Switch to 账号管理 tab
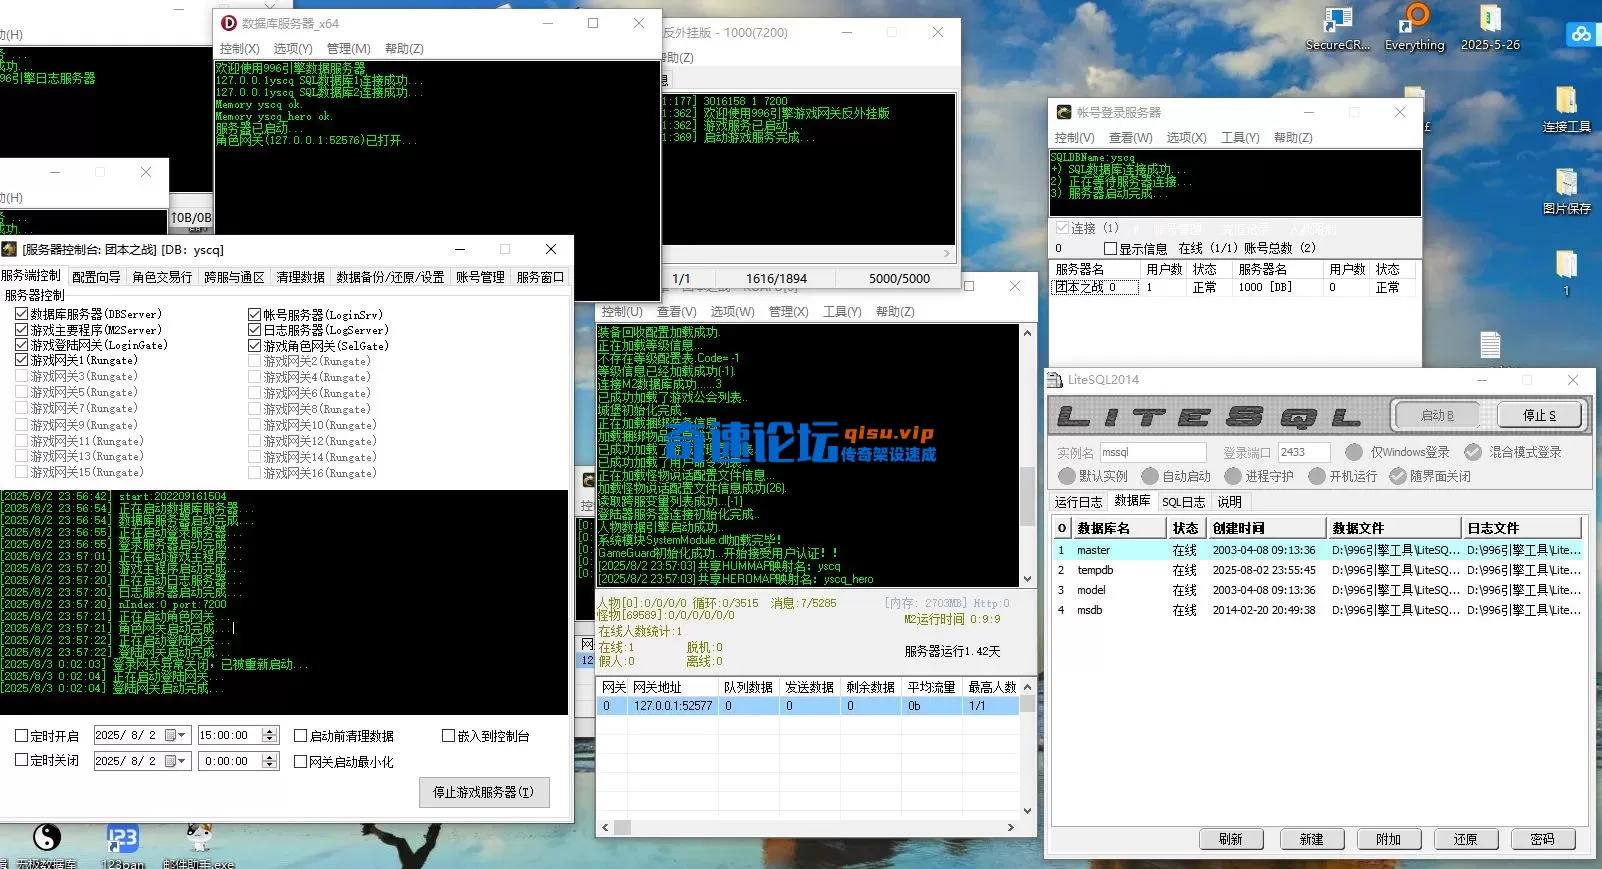 (x=480, y=277)
